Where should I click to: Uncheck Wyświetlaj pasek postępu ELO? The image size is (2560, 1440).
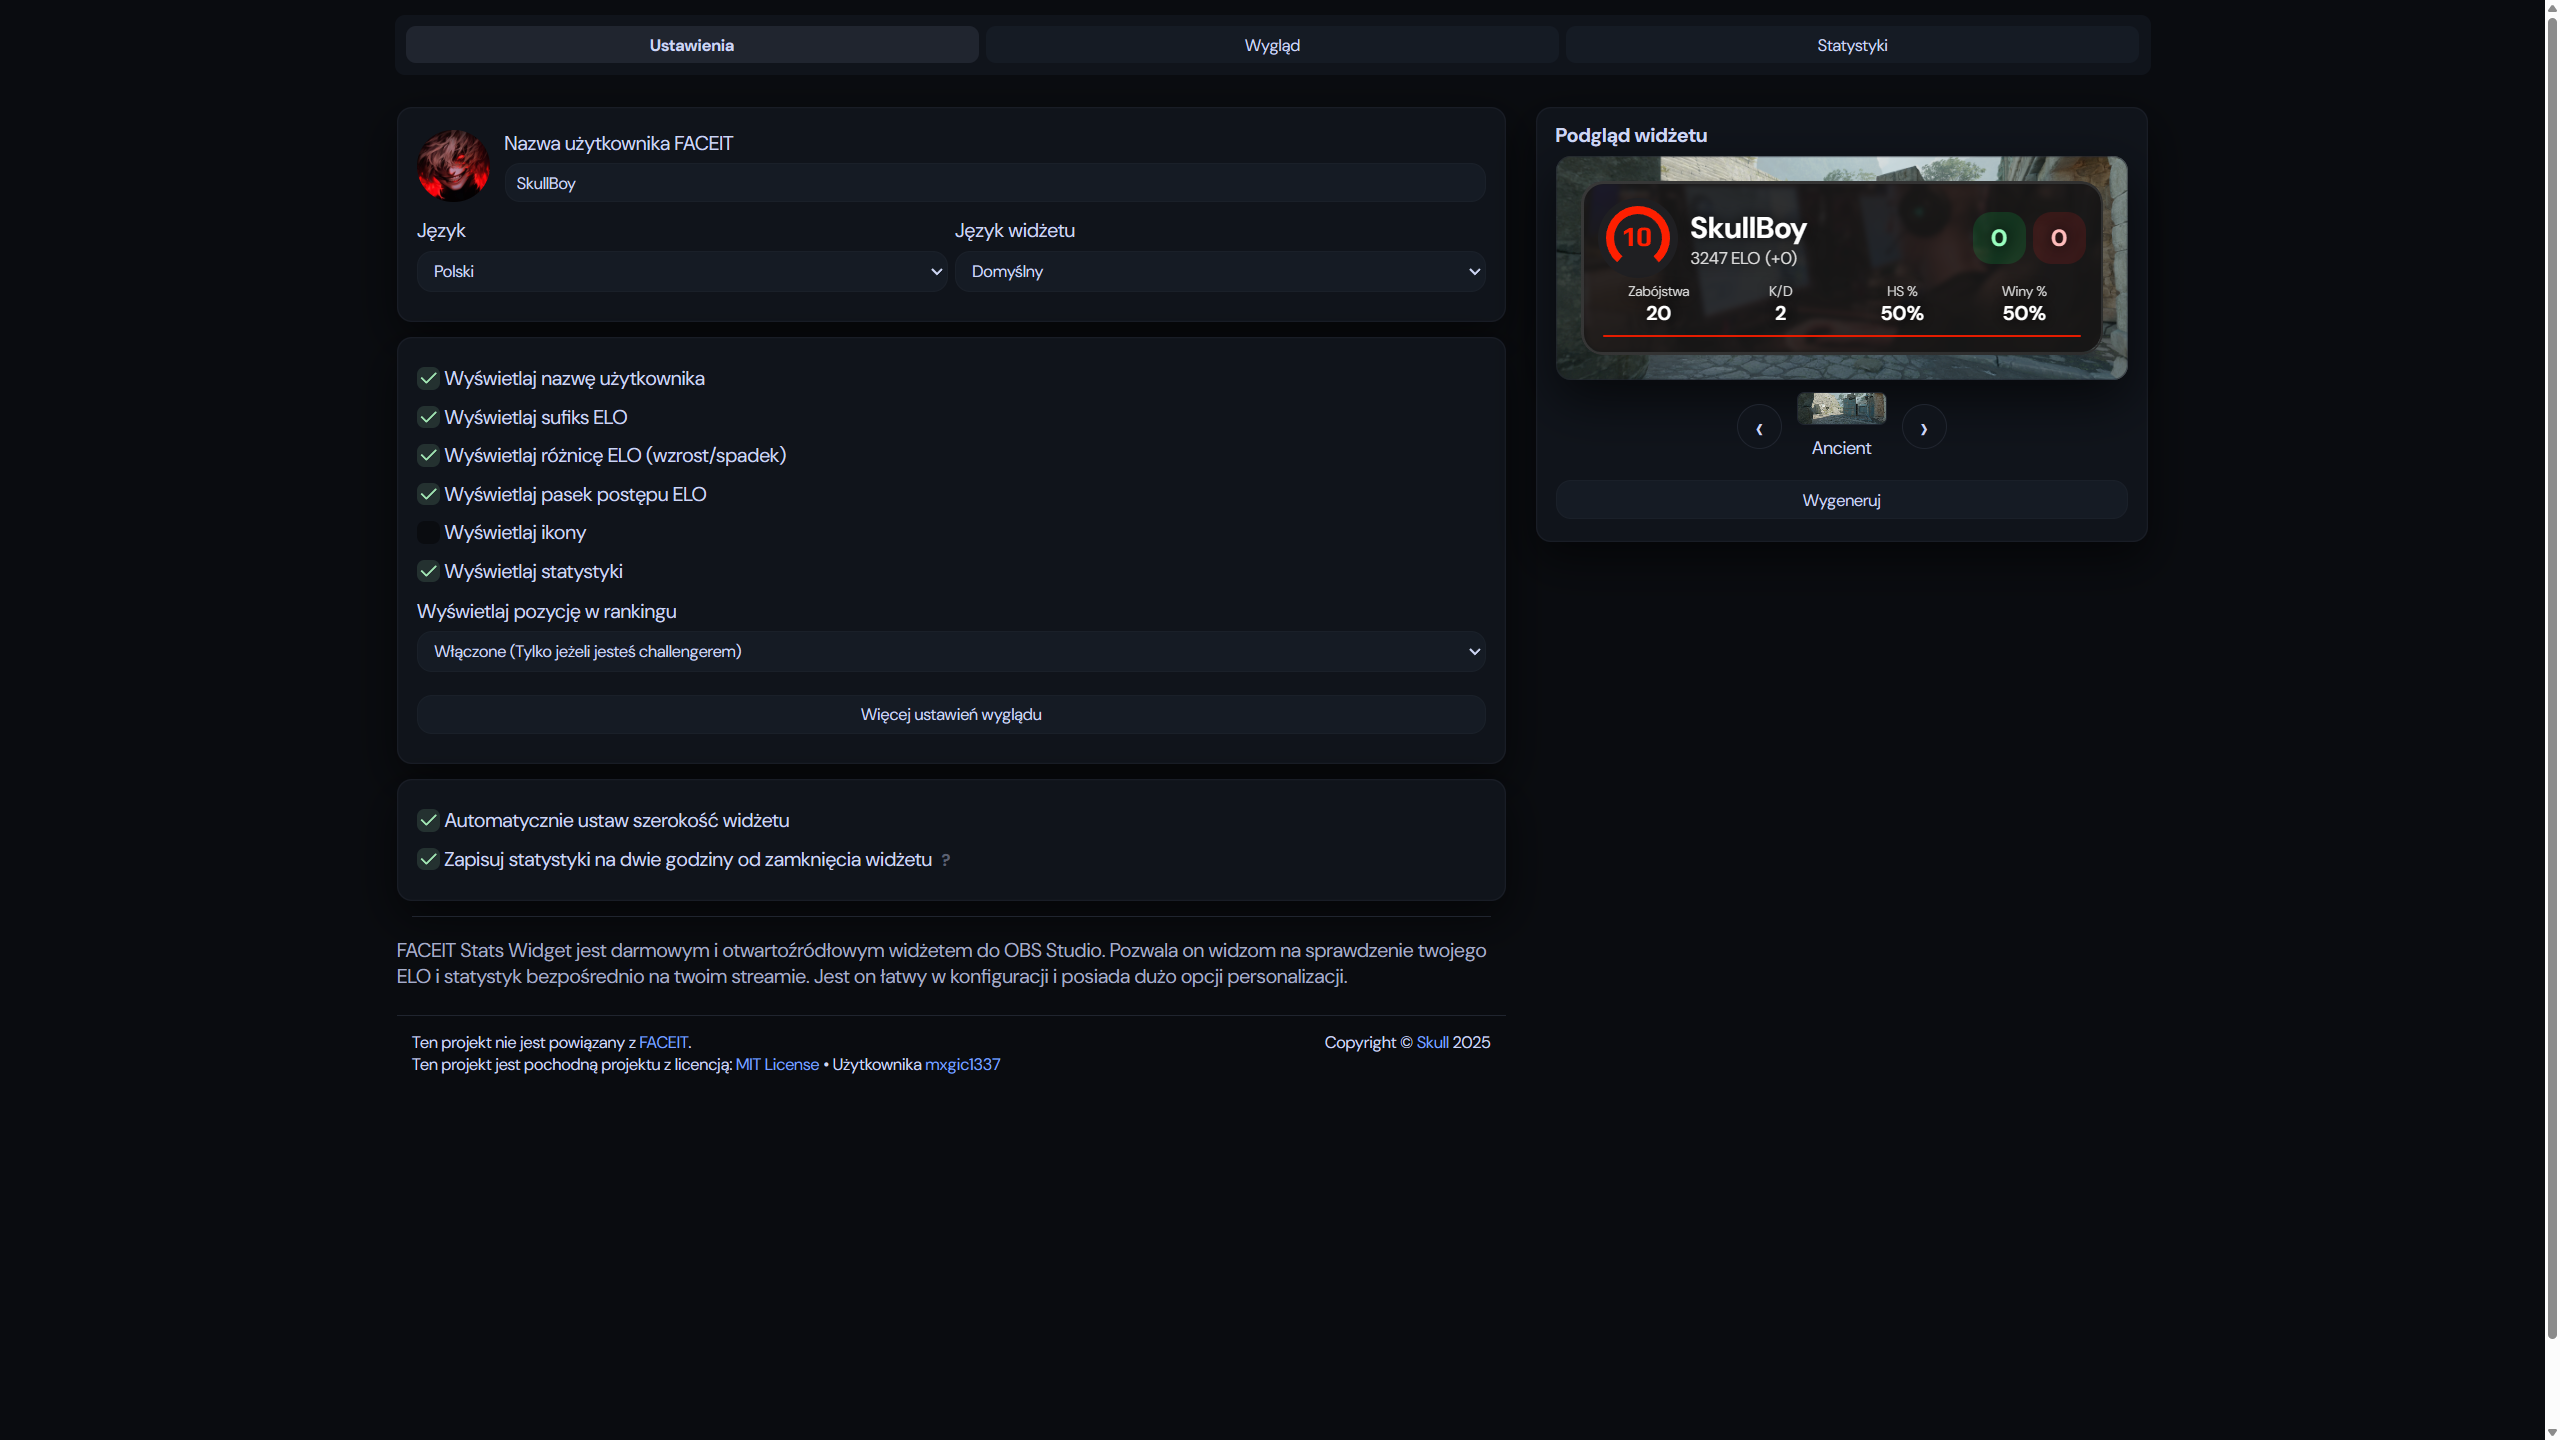428,494
